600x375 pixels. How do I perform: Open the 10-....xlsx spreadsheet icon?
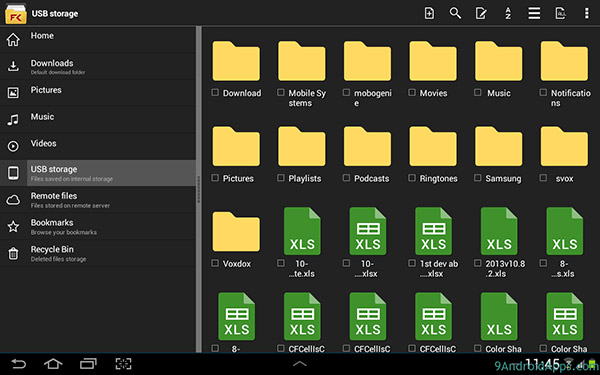point(368,231)
